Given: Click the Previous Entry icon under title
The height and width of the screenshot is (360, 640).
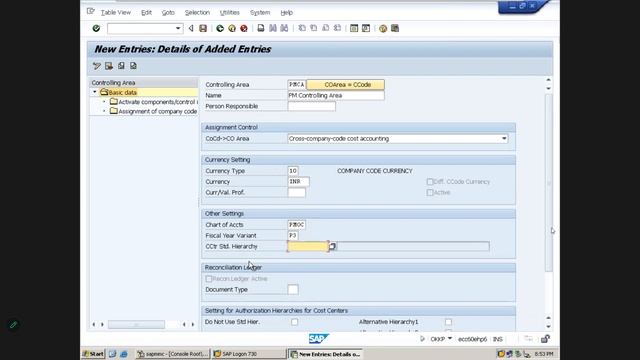Looking at the screenshot, I should click(x=121, y=66).
